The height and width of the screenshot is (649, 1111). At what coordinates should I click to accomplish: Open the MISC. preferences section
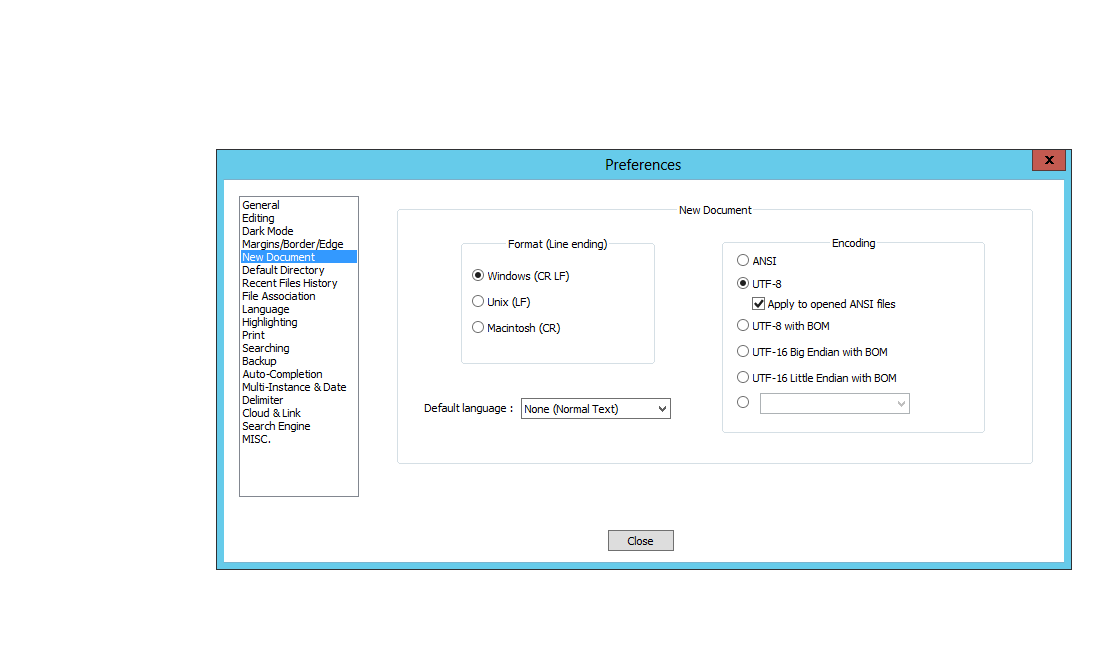click(256, 439)
